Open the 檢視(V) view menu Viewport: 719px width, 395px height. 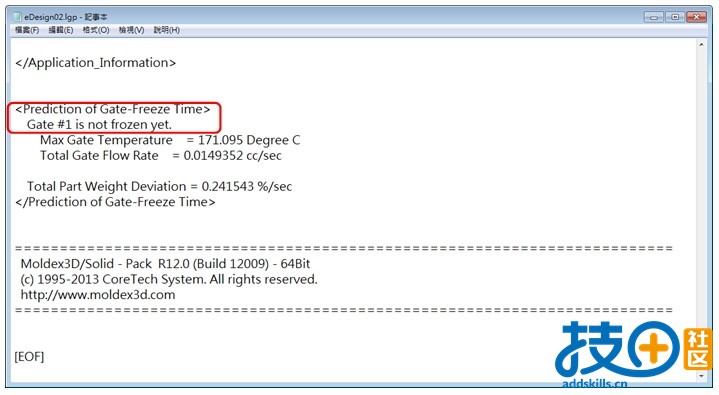point(131,30)
